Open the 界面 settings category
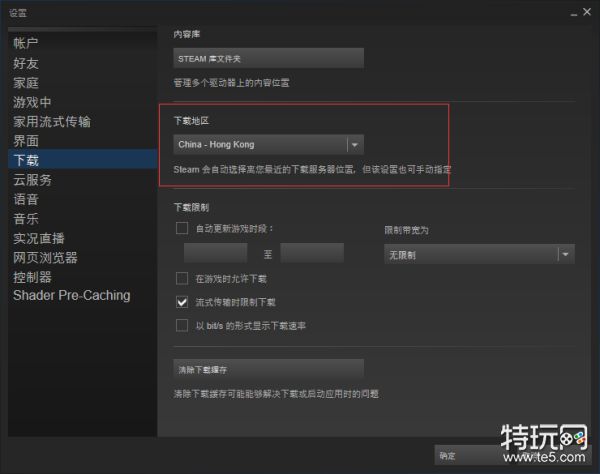The width and height of the screenshot is (600, 474). click(26, 141)
